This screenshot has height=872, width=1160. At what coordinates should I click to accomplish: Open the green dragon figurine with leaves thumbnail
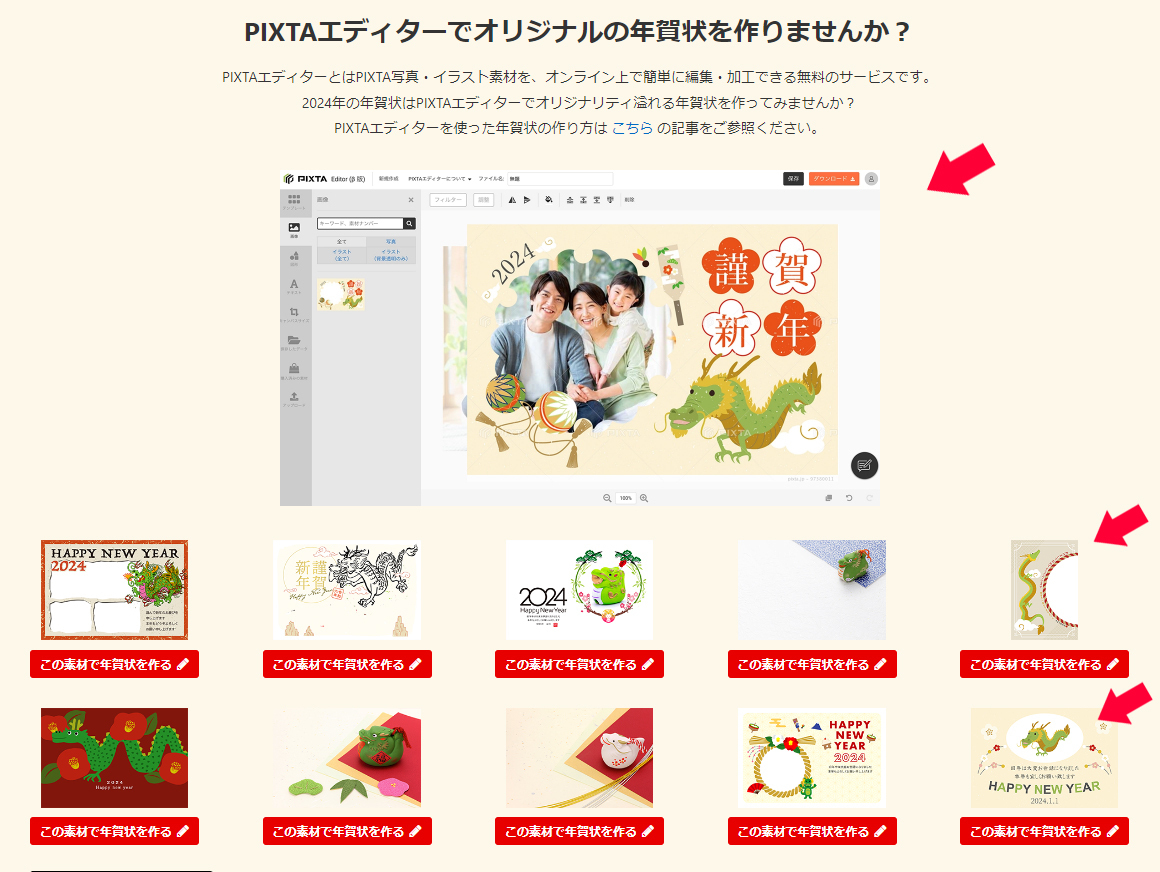click(347, 757)
